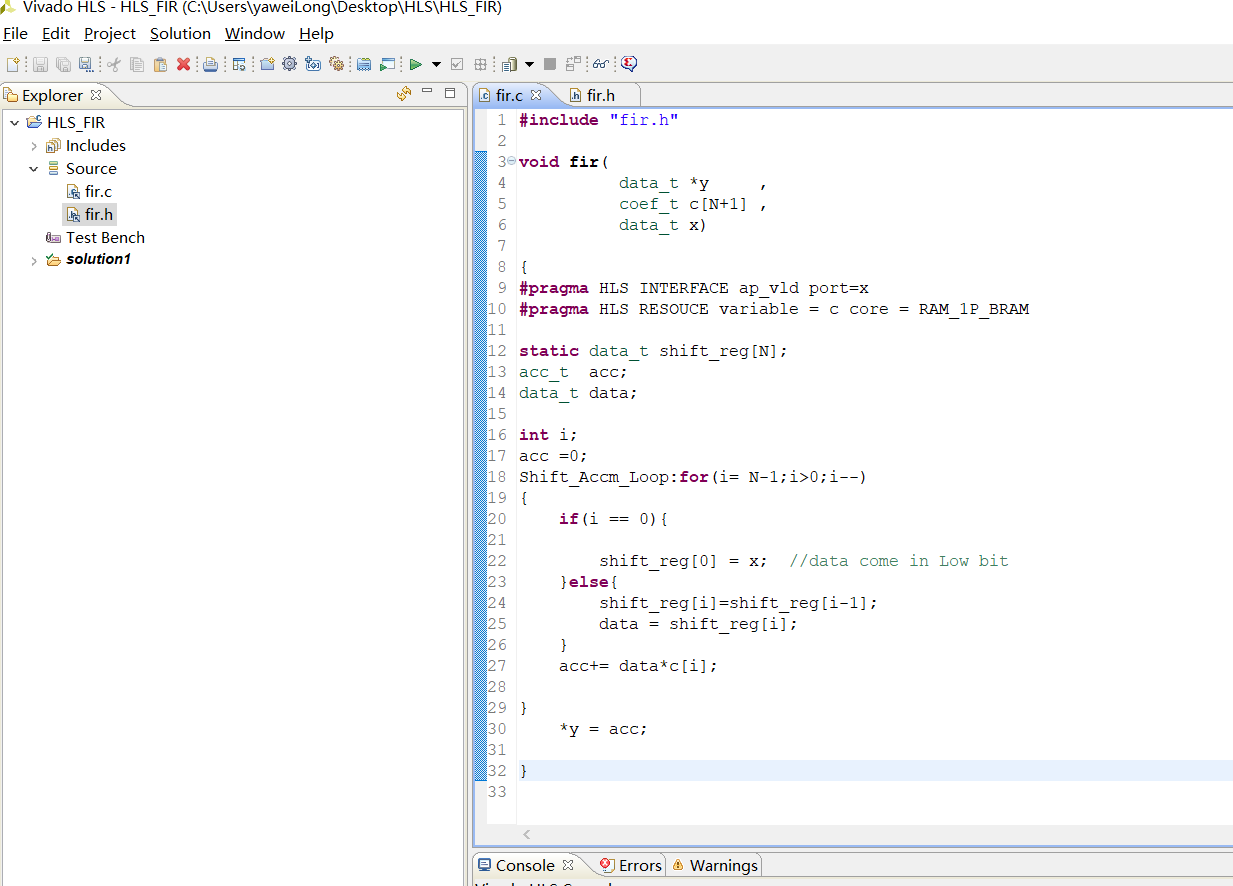
Task: Select the Warnings tab
Action: (723, 865)
